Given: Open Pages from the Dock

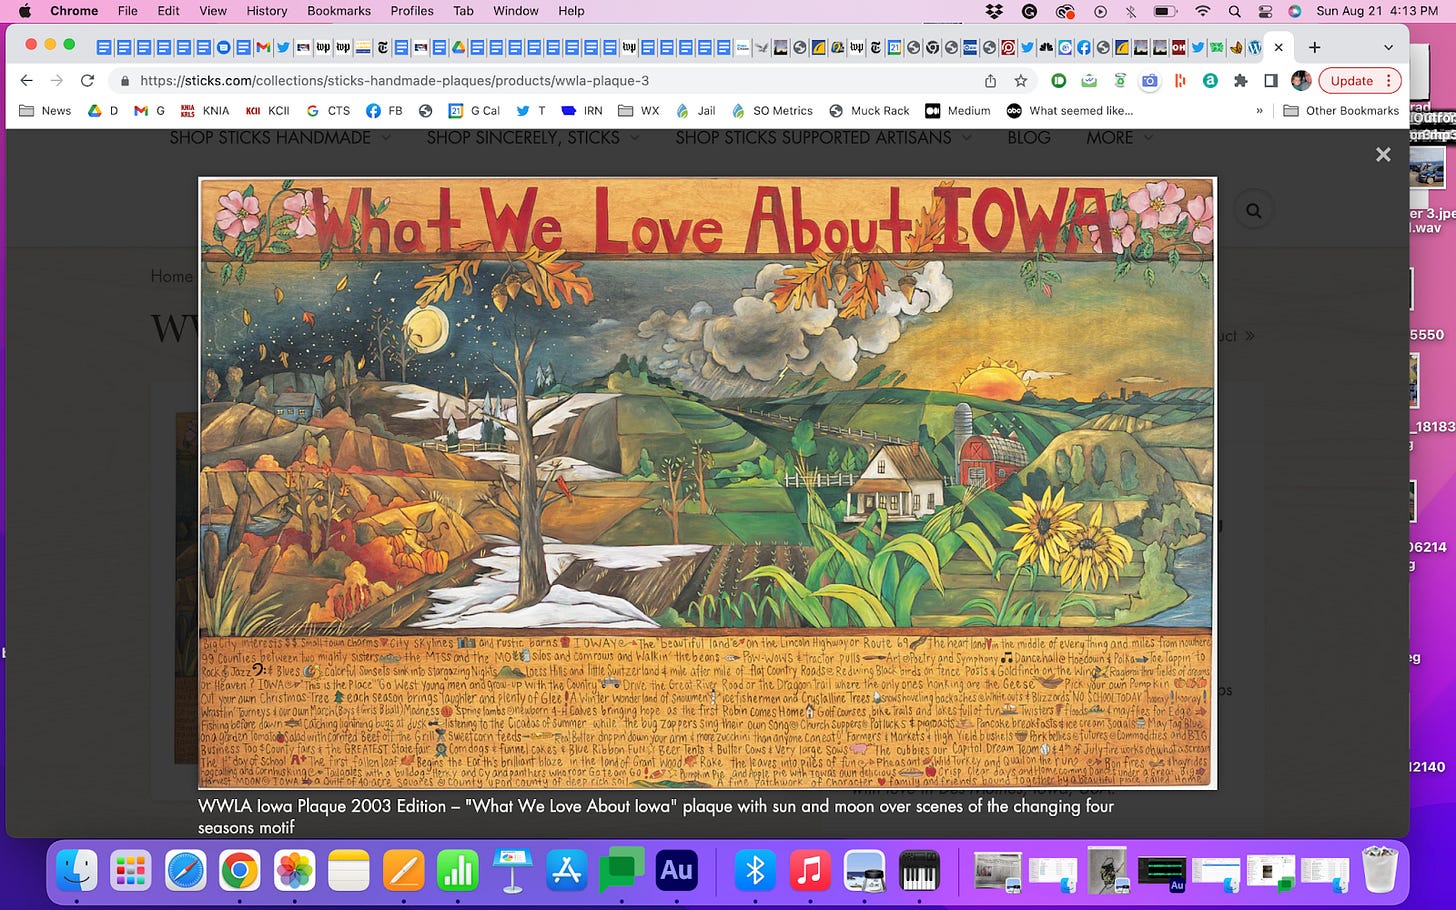Looking at the screenshot, I should 404,871.
